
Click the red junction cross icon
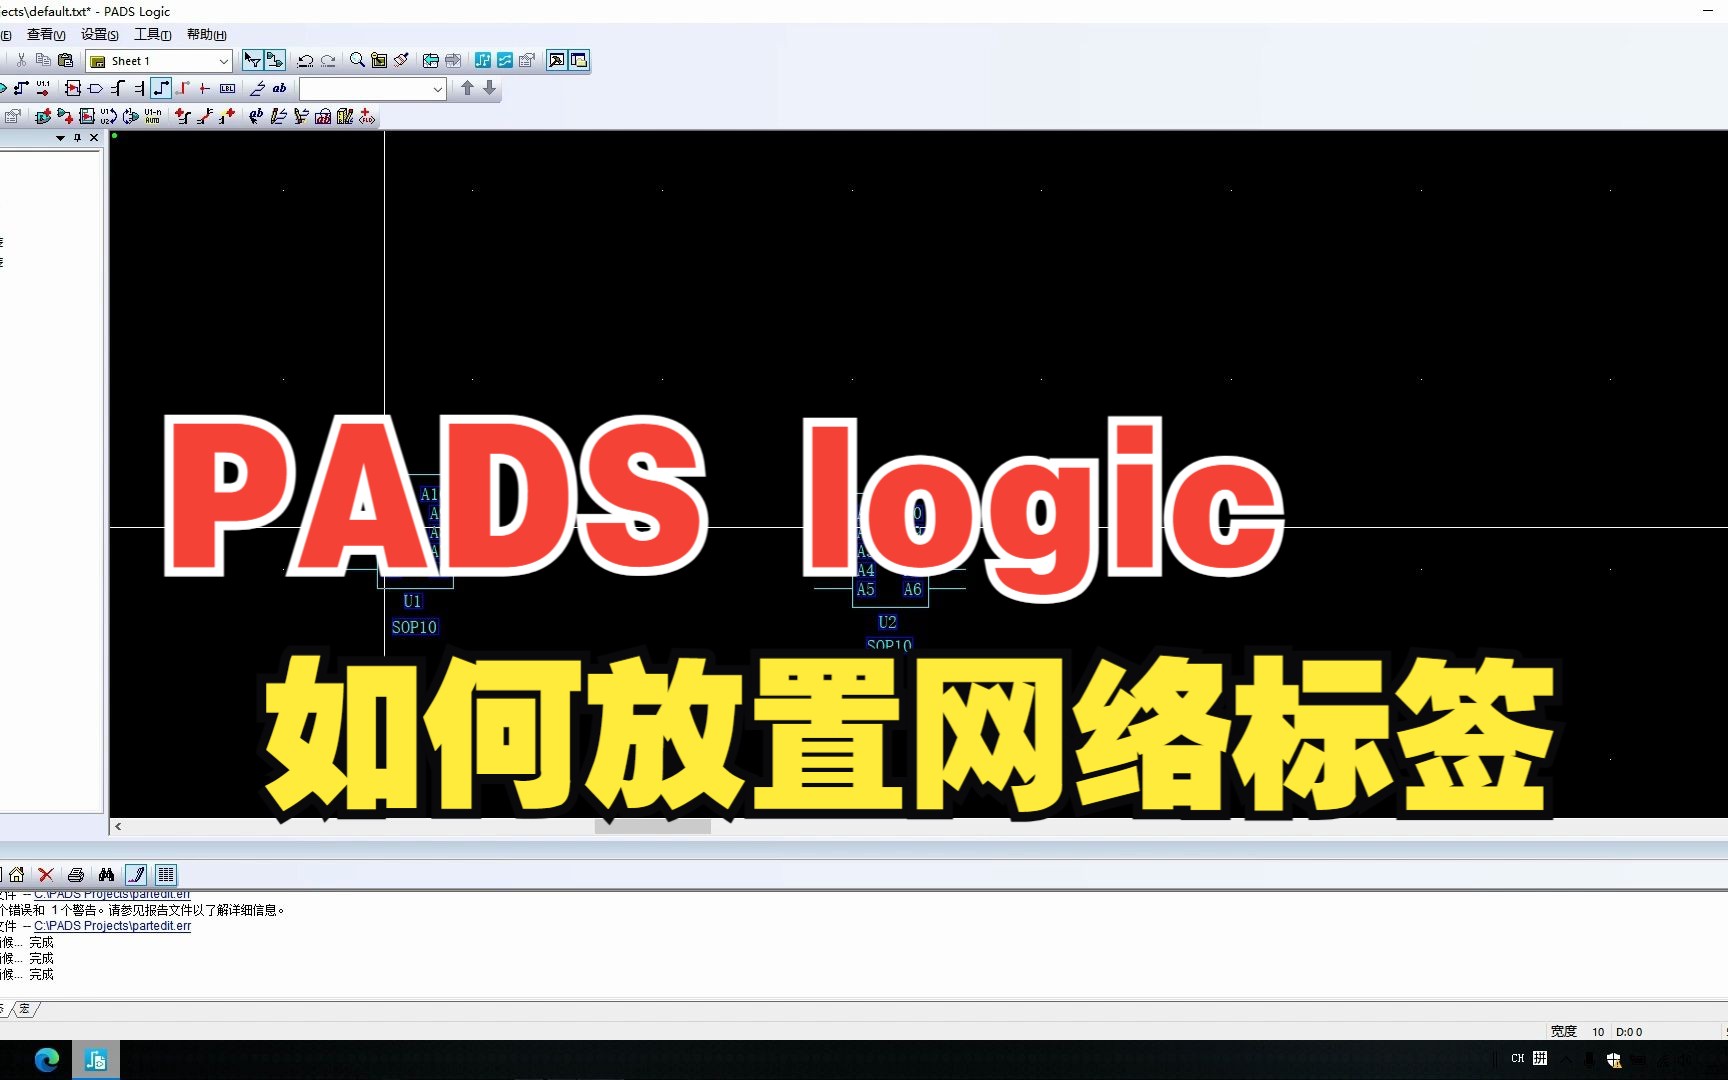205,88
